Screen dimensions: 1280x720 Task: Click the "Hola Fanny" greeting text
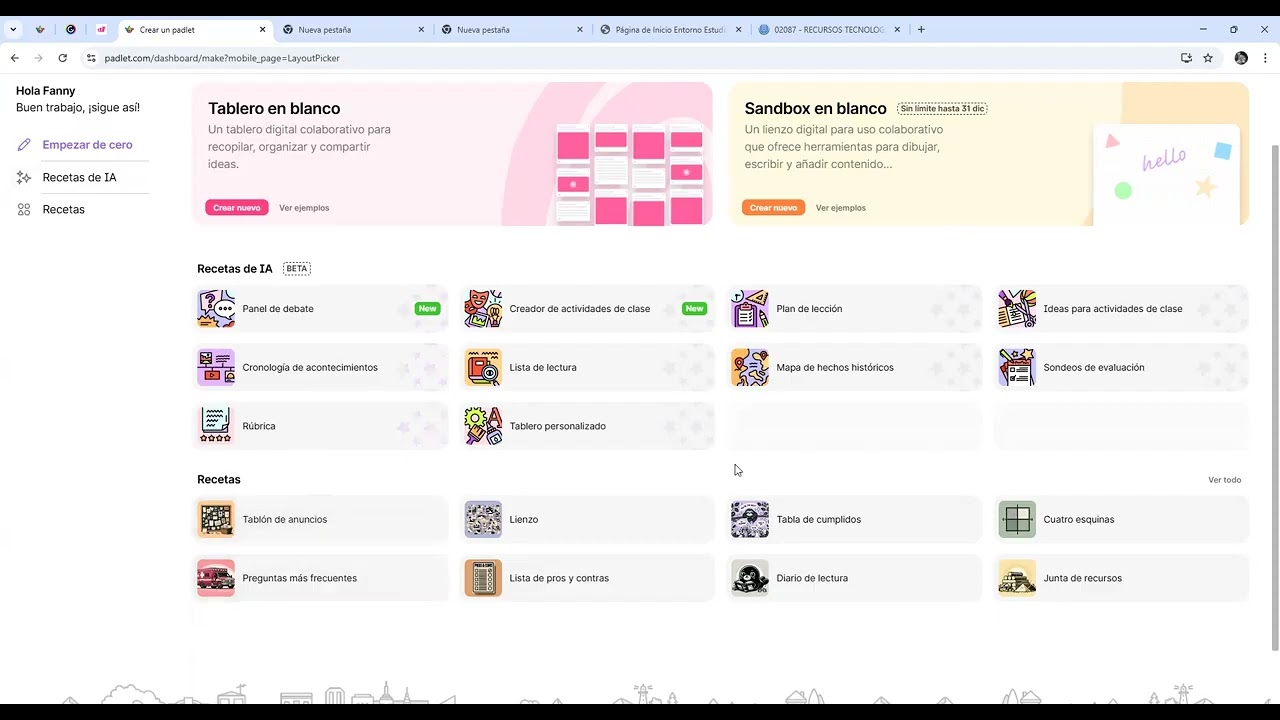coord(45,91)
